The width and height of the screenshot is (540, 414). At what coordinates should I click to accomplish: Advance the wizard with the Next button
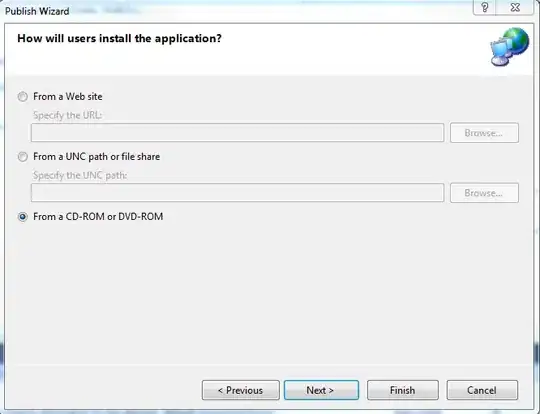321,390
